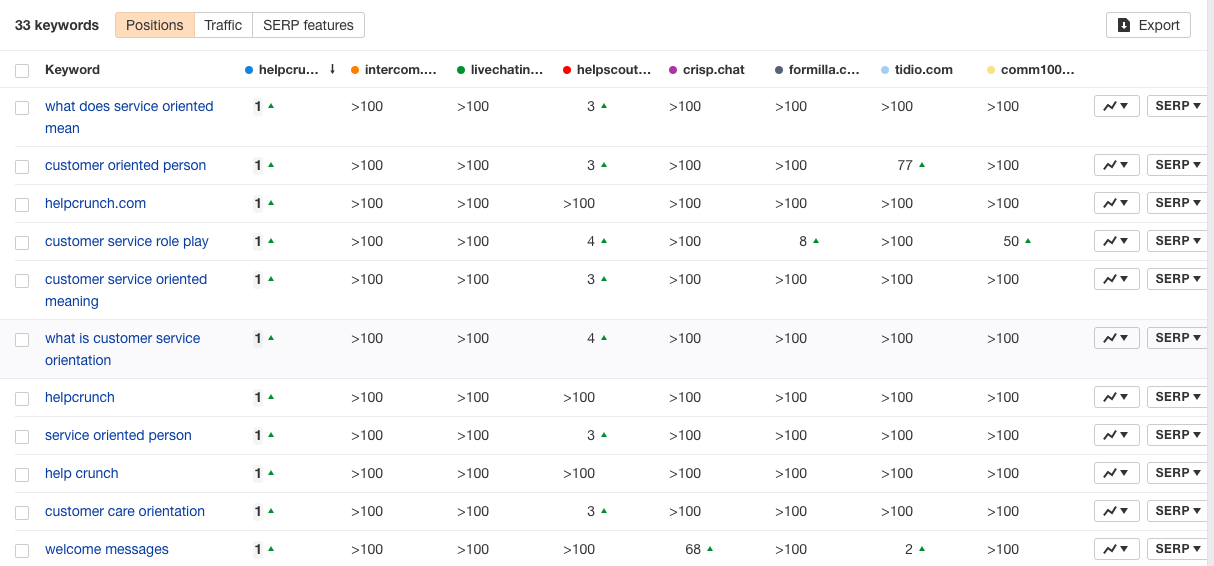Image resolution: width=1214 pixels, height=566 pixels.
Task: Open SERP dropdown for 'customer care orientation'
Action: click(x=1178, y=511)
